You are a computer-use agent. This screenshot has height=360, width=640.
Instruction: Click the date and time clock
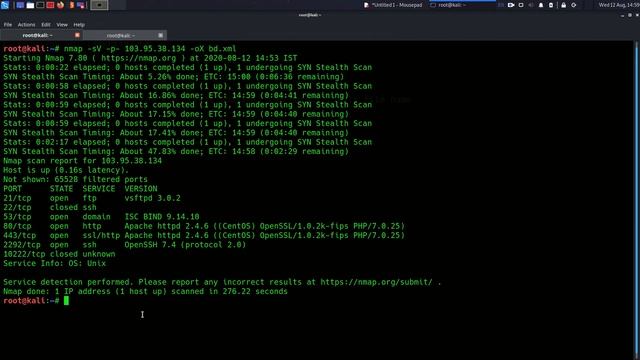(619, 5)
